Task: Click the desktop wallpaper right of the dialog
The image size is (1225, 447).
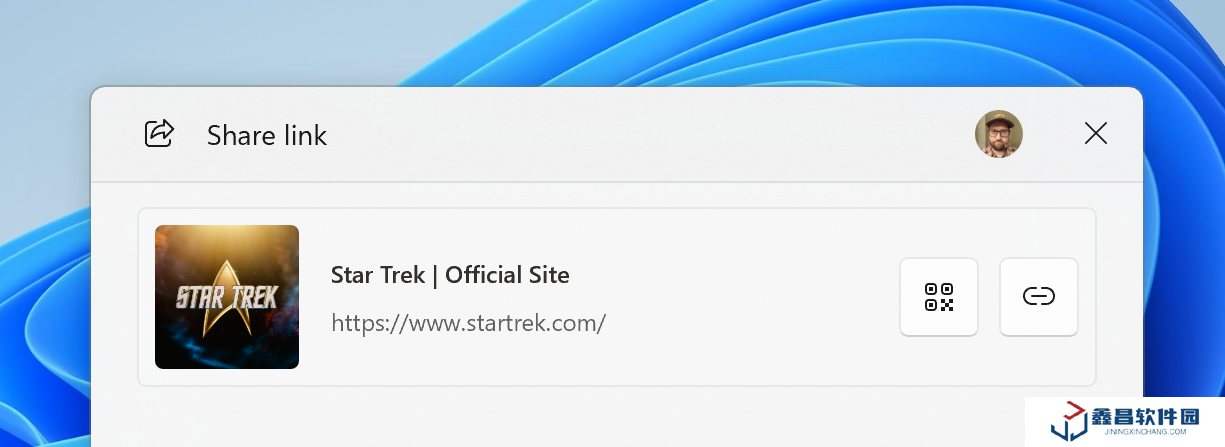Action: click(1185, 250)
